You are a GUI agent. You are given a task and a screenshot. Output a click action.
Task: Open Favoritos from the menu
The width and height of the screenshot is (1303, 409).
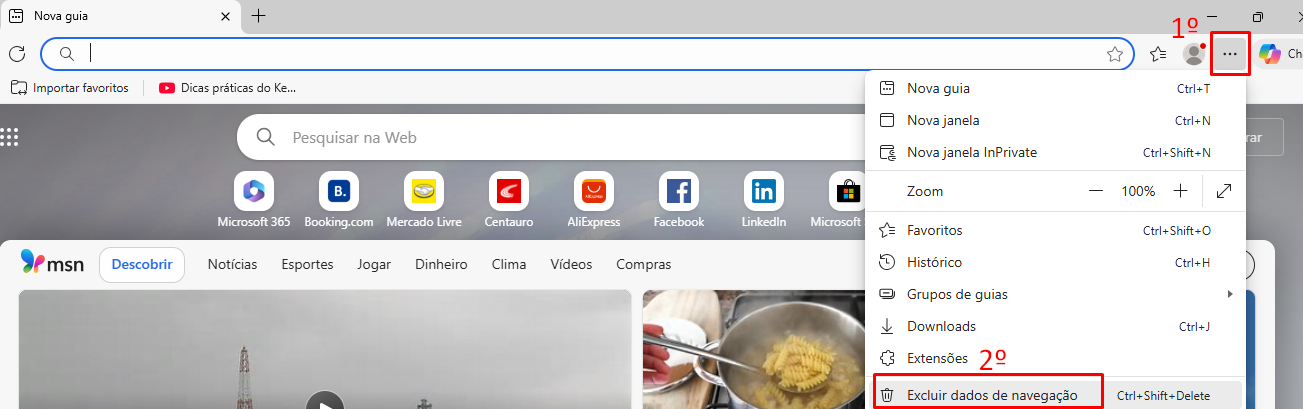pos(1055,230)
